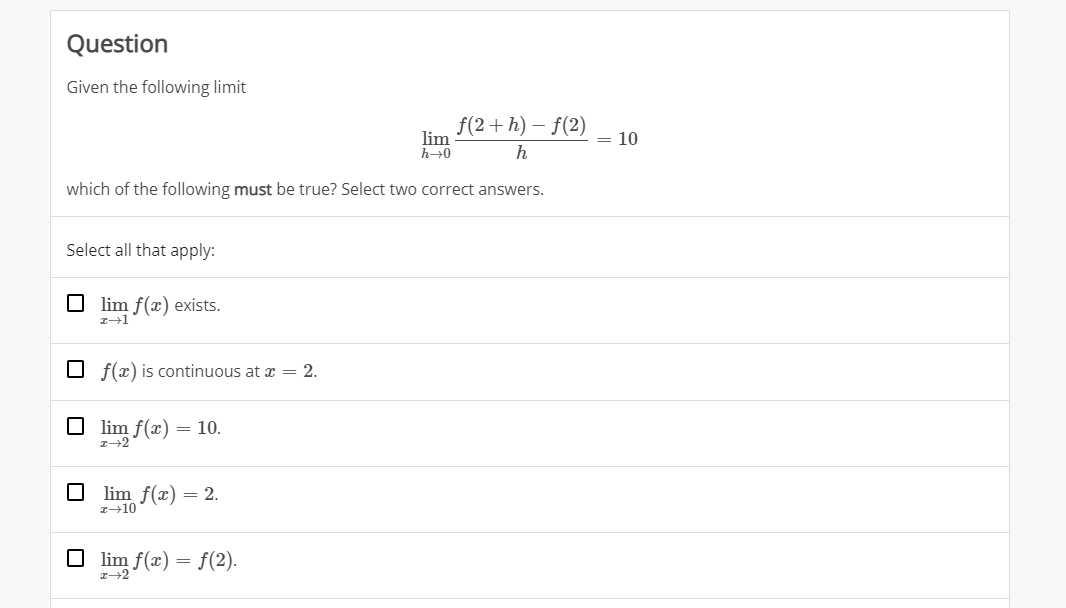Select the continuity at x = 2 answer row

coord(500,371)
